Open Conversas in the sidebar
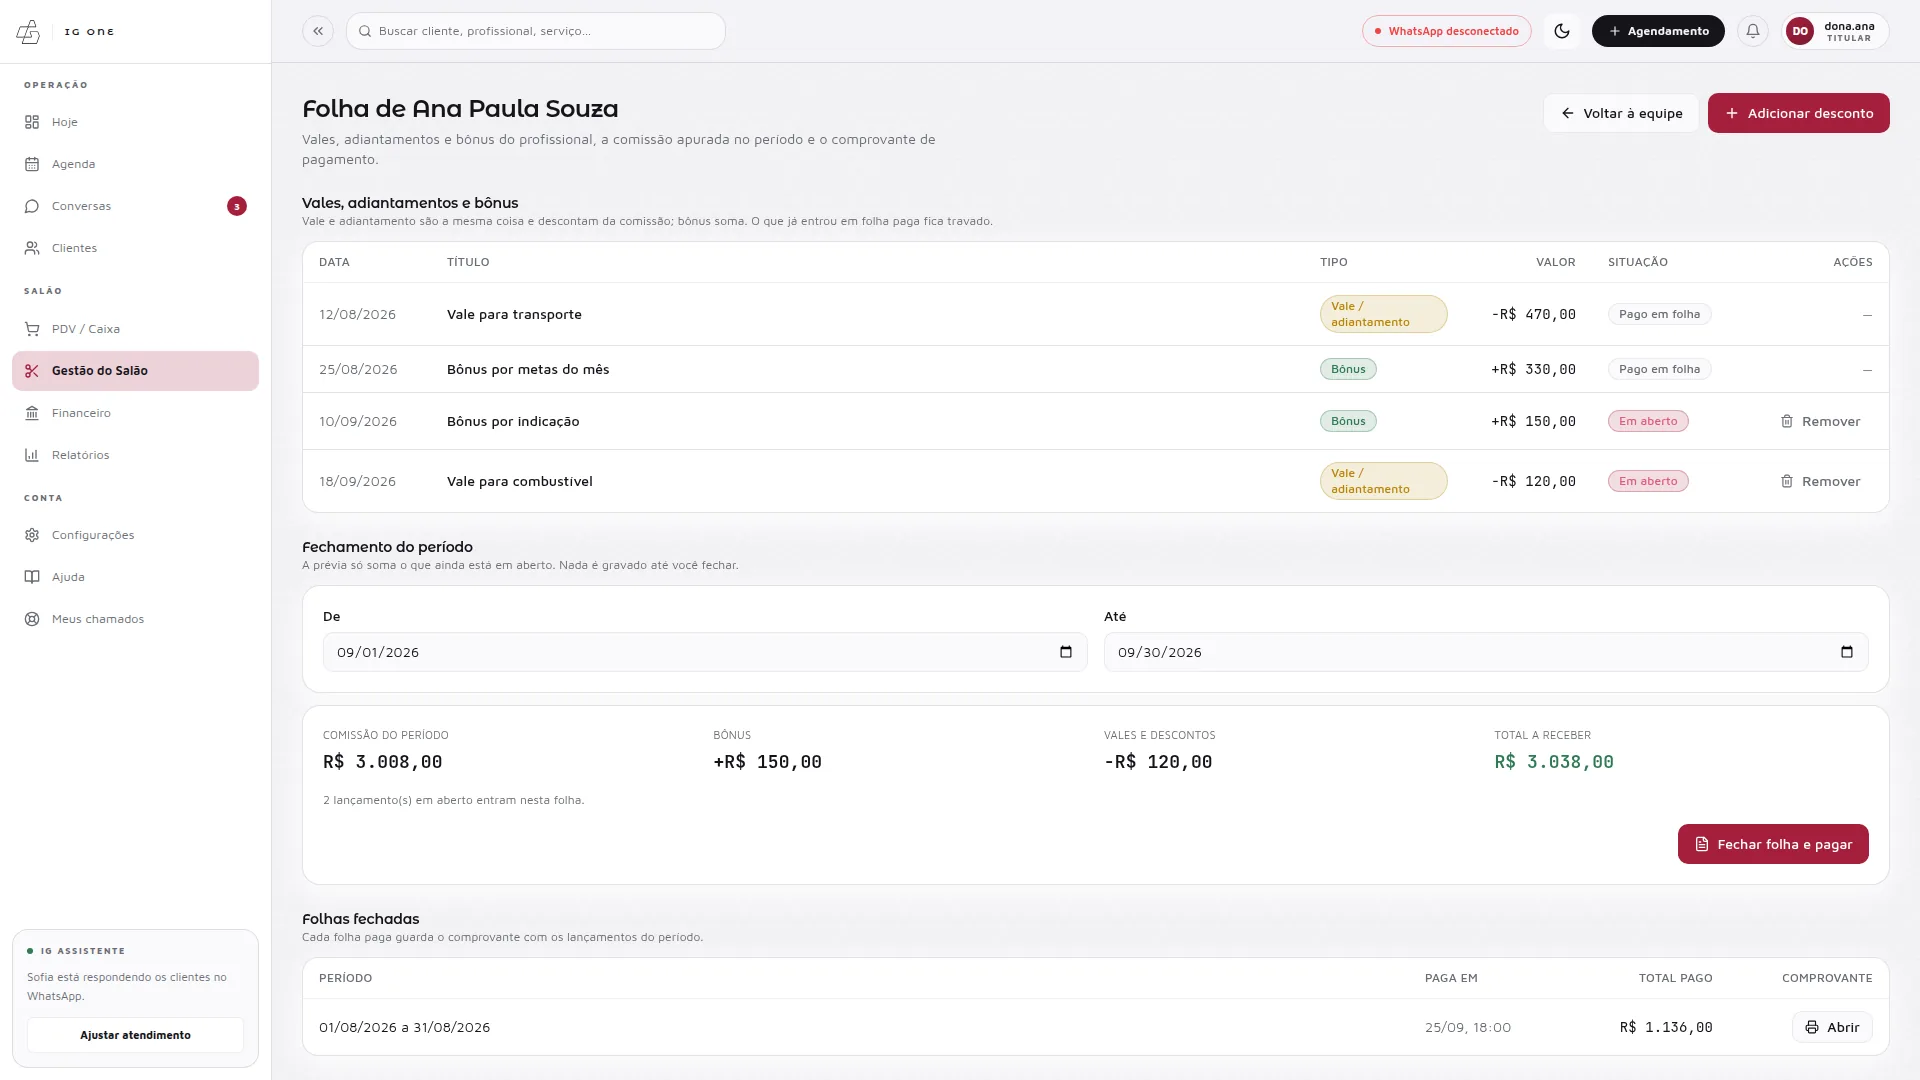The width and height of the screenshot is (1920, 1080). tap(135, 206)
